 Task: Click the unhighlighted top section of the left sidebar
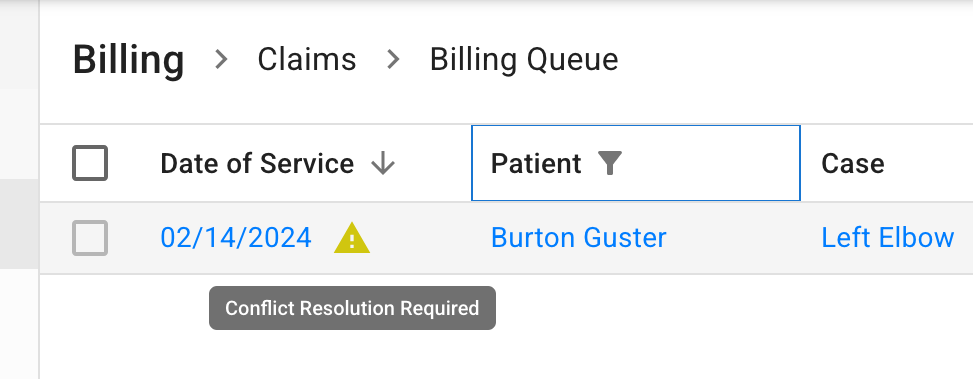pos(19,45)
